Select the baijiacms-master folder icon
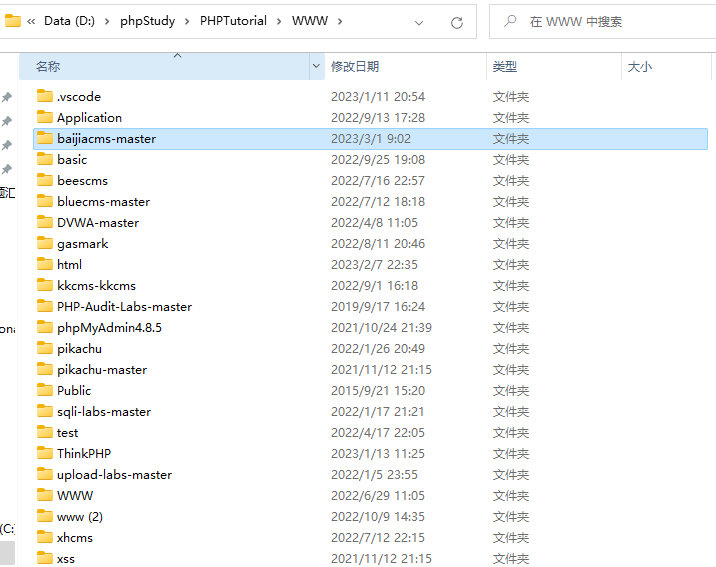This screenshot has width=716, height=567. click(x=45, y=138)
